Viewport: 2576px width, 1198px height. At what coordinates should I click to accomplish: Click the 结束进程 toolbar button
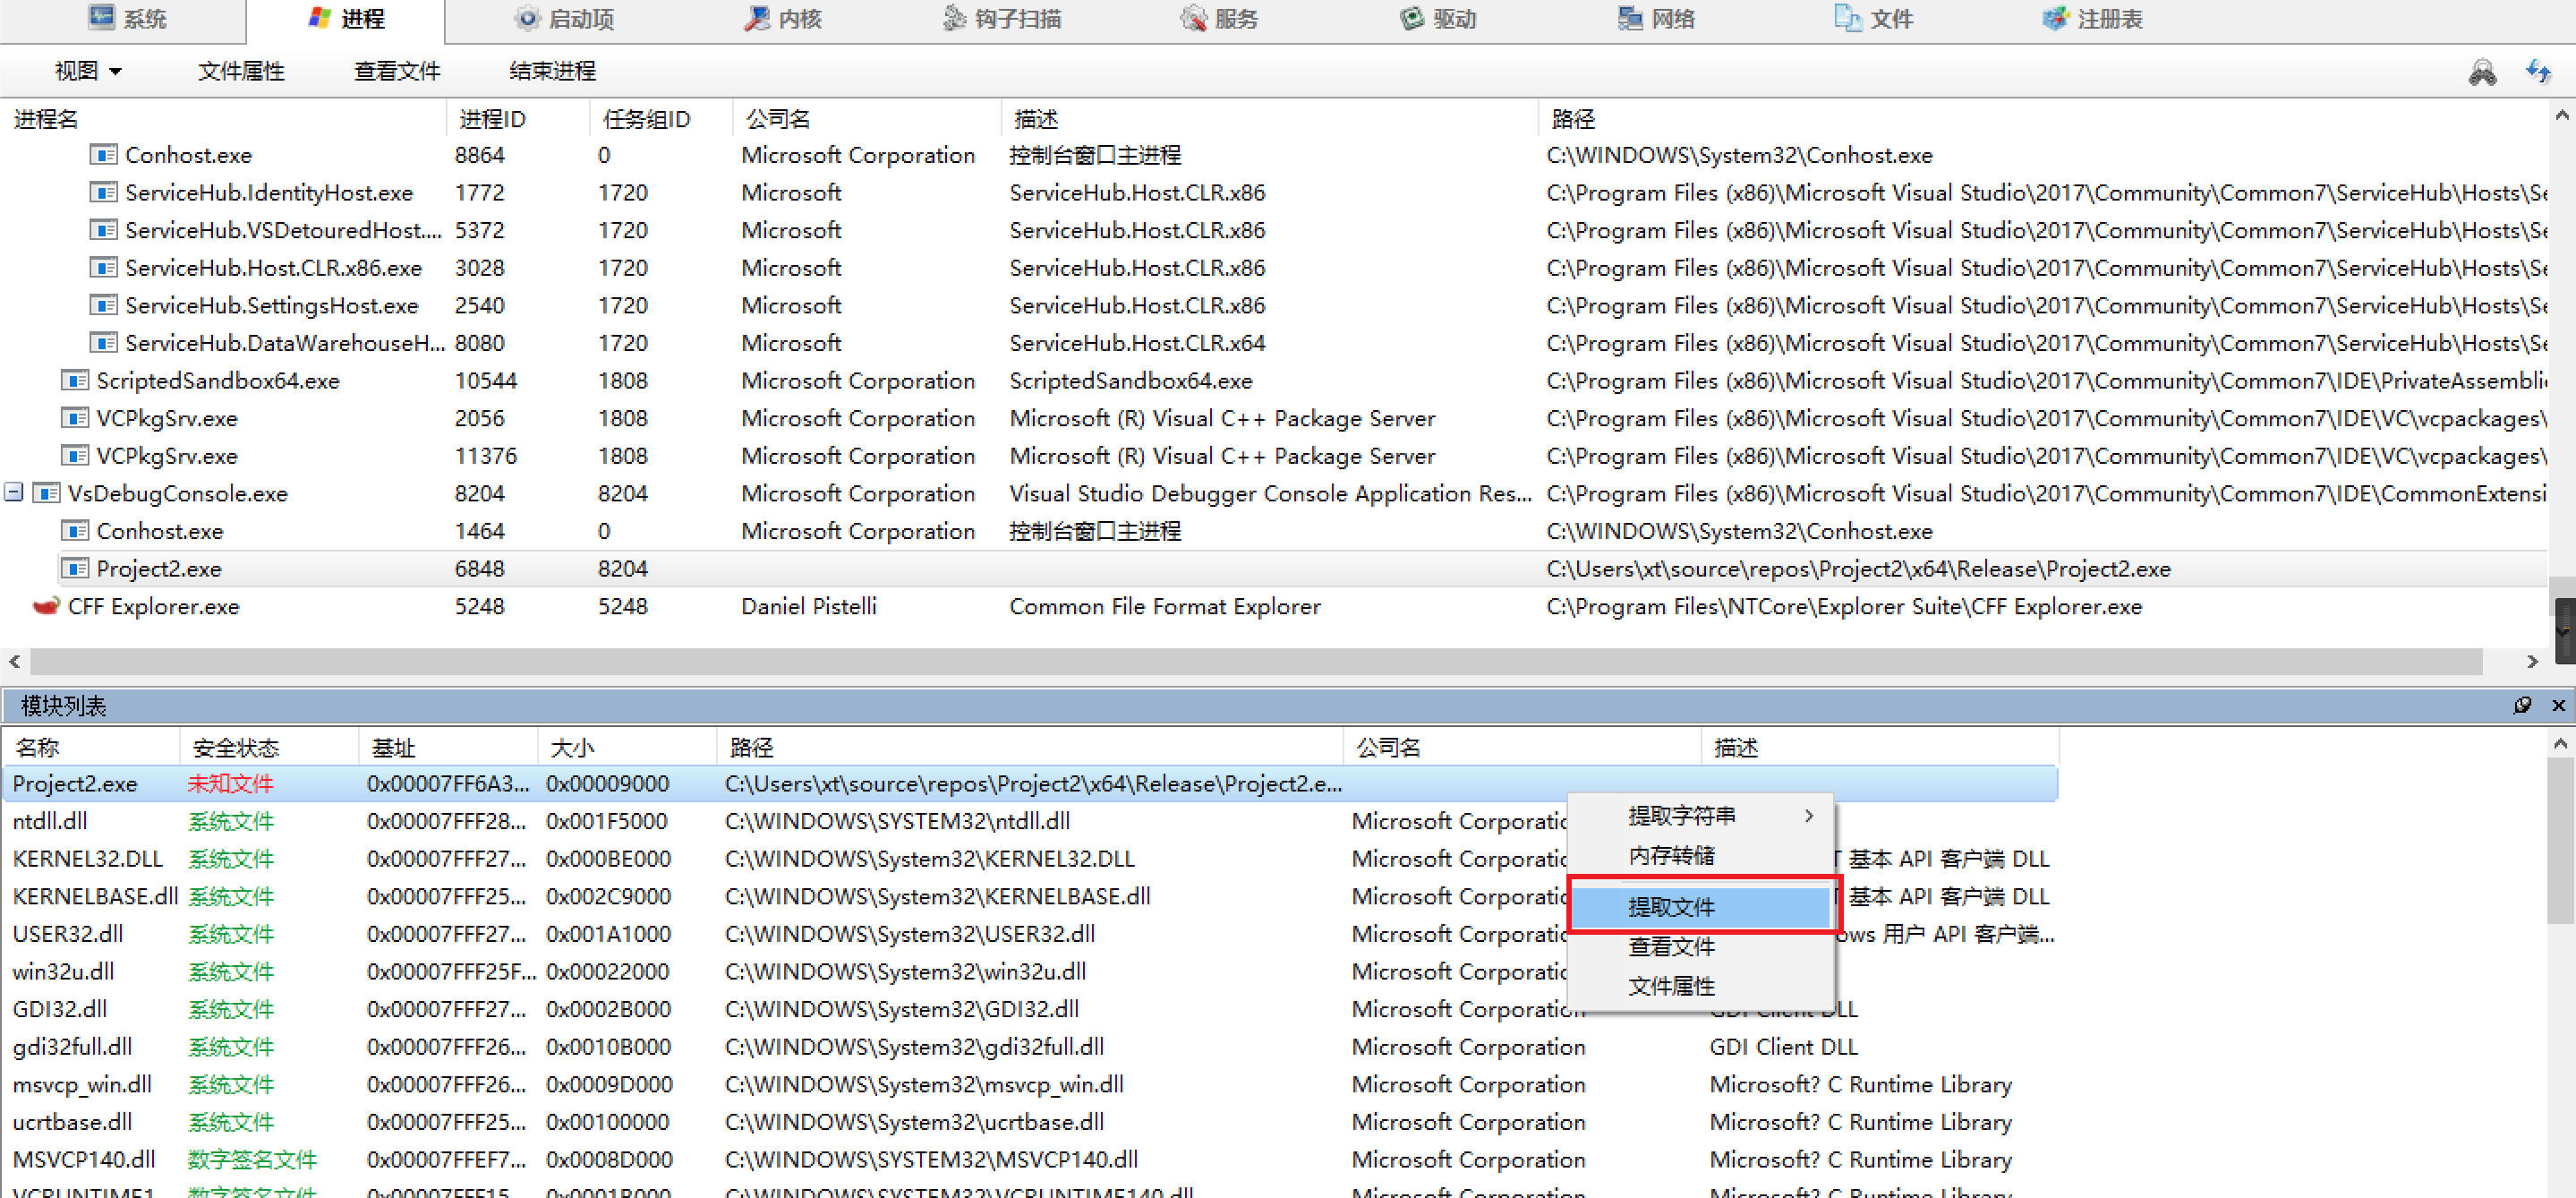[x=552, y=71]
